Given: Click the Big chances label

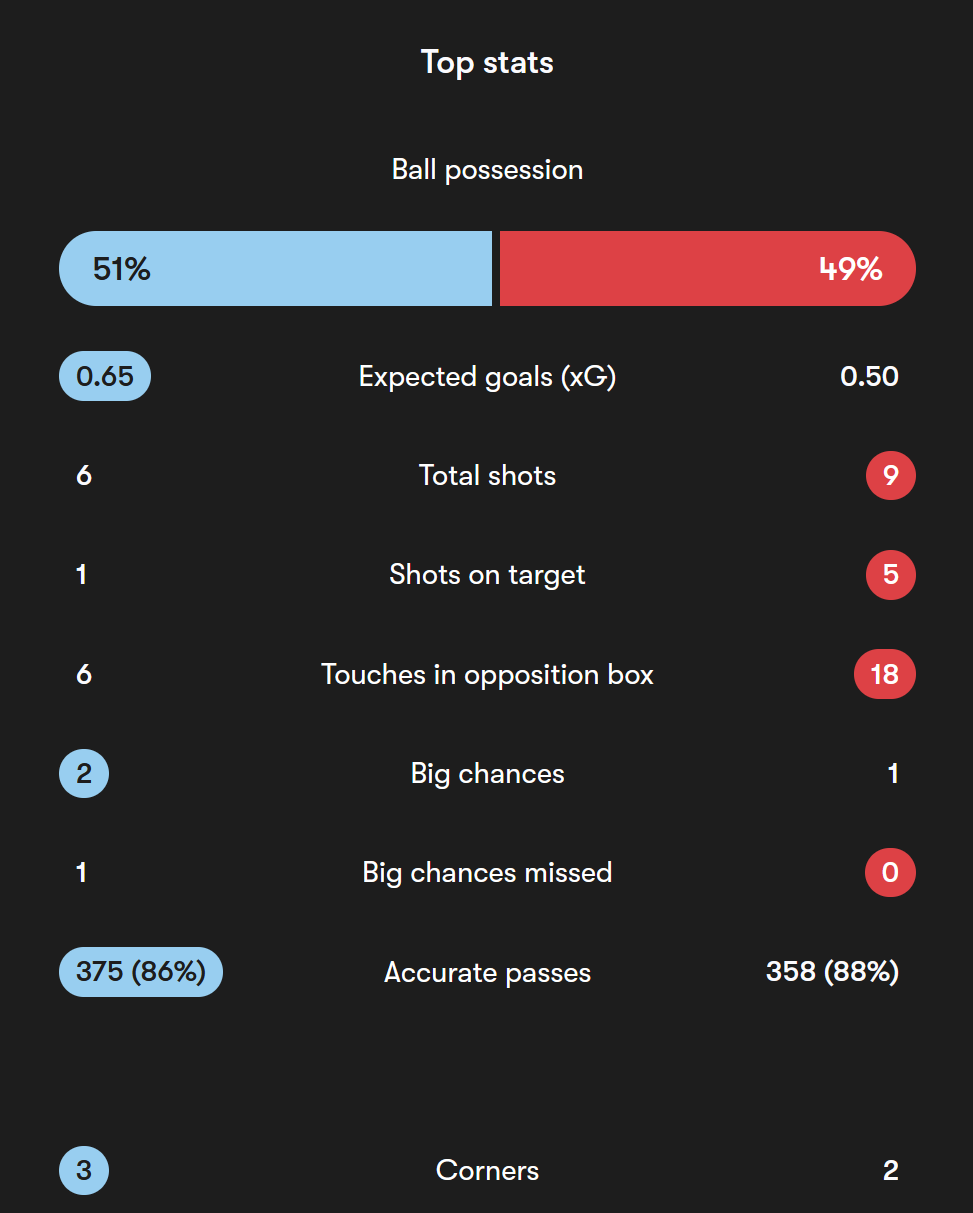Looking at the screenshot, I should (x=487, y=773).
